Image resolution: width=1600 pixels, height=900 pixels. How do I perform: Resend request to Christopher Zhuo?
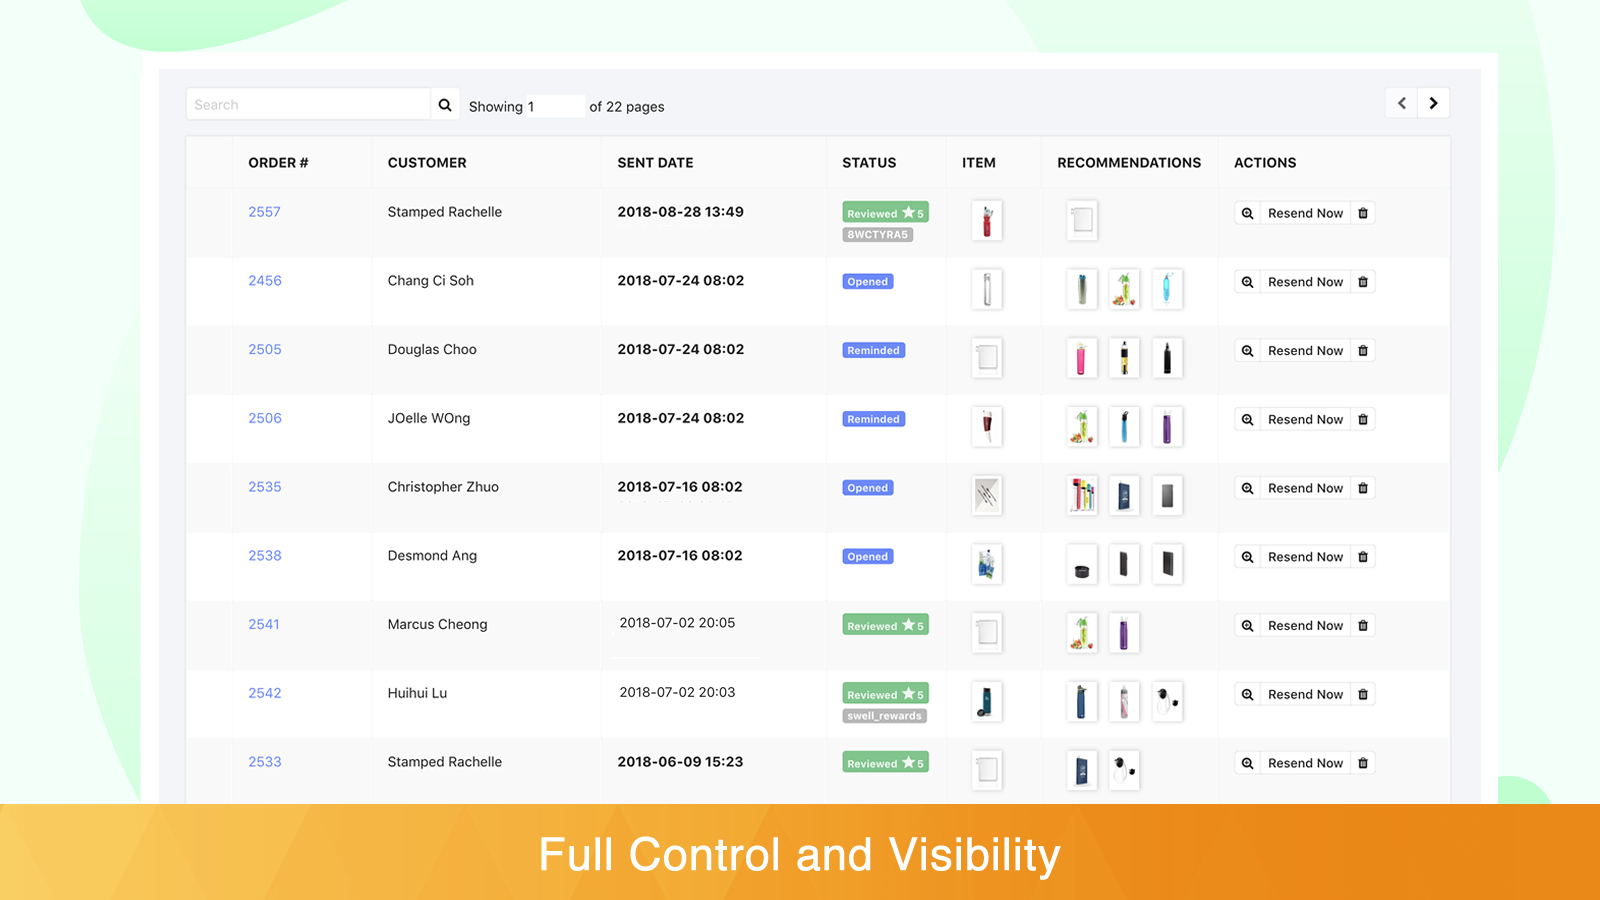point(1305,488)
